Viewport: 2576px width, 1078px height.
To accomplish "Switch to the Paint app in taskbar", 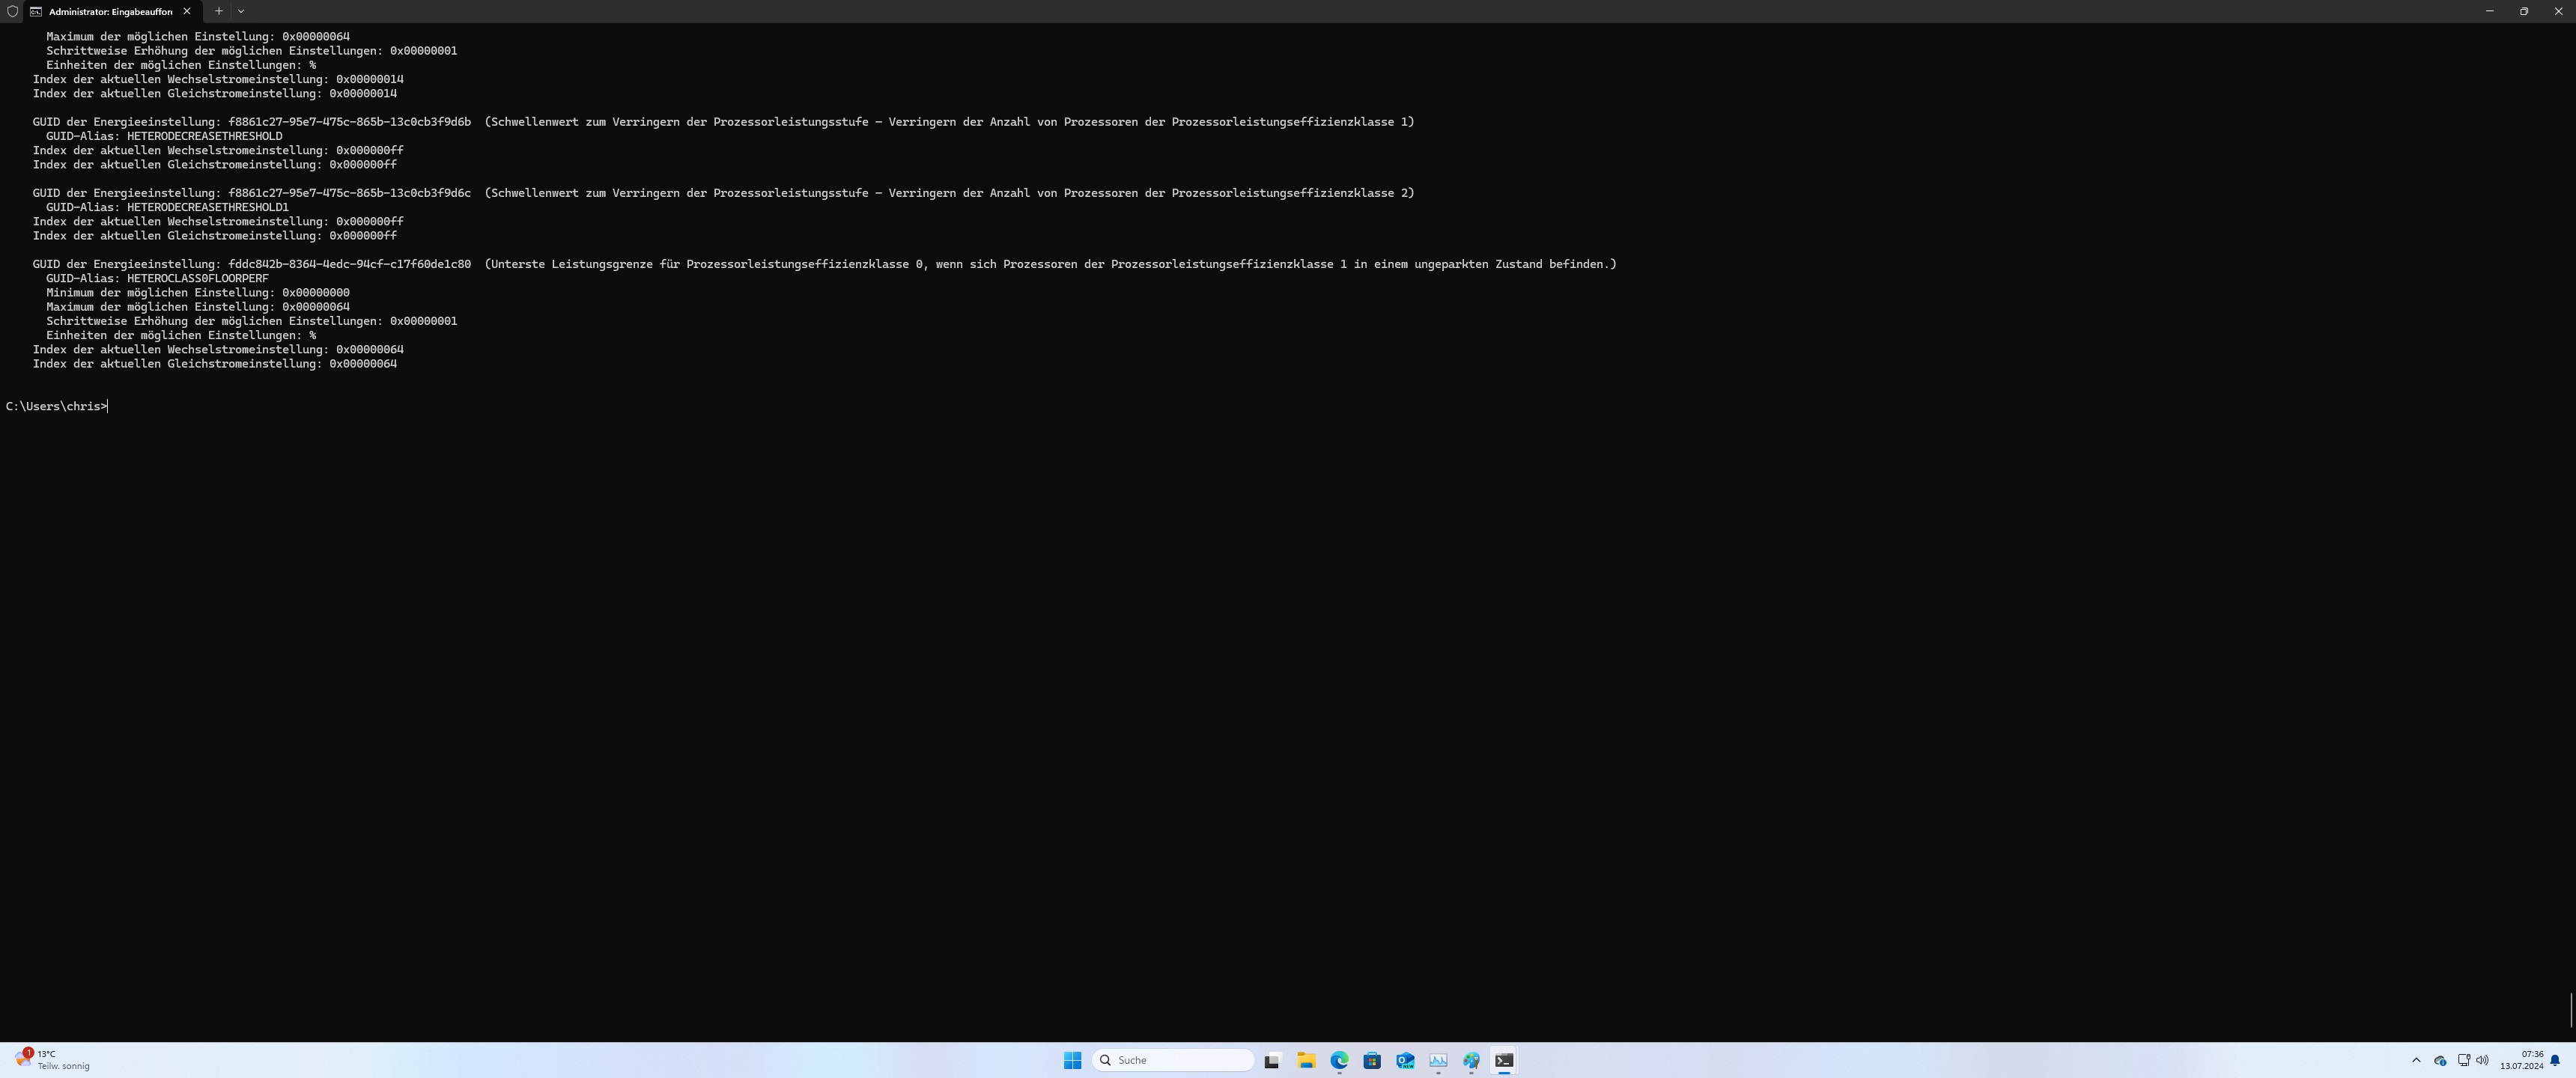I will tap(1471, 1060).
